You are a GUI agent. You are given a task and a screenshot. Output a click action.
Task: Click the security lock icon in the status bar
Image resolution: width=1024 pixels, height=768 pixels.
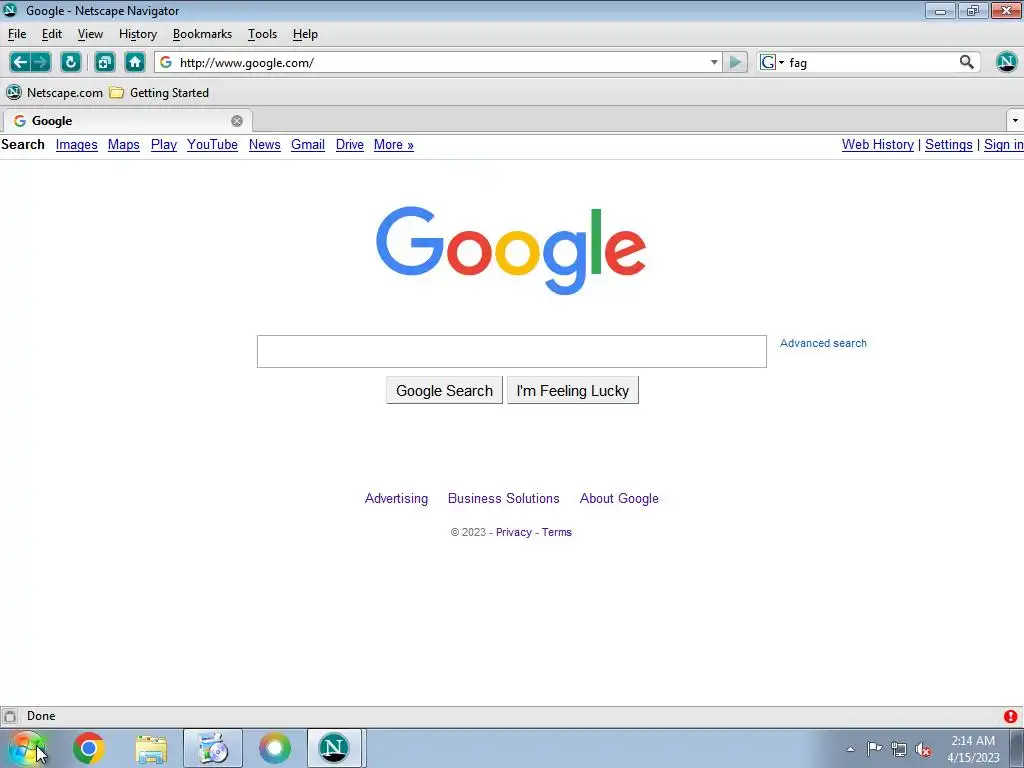pyautogui.click(x=10, y=716)
